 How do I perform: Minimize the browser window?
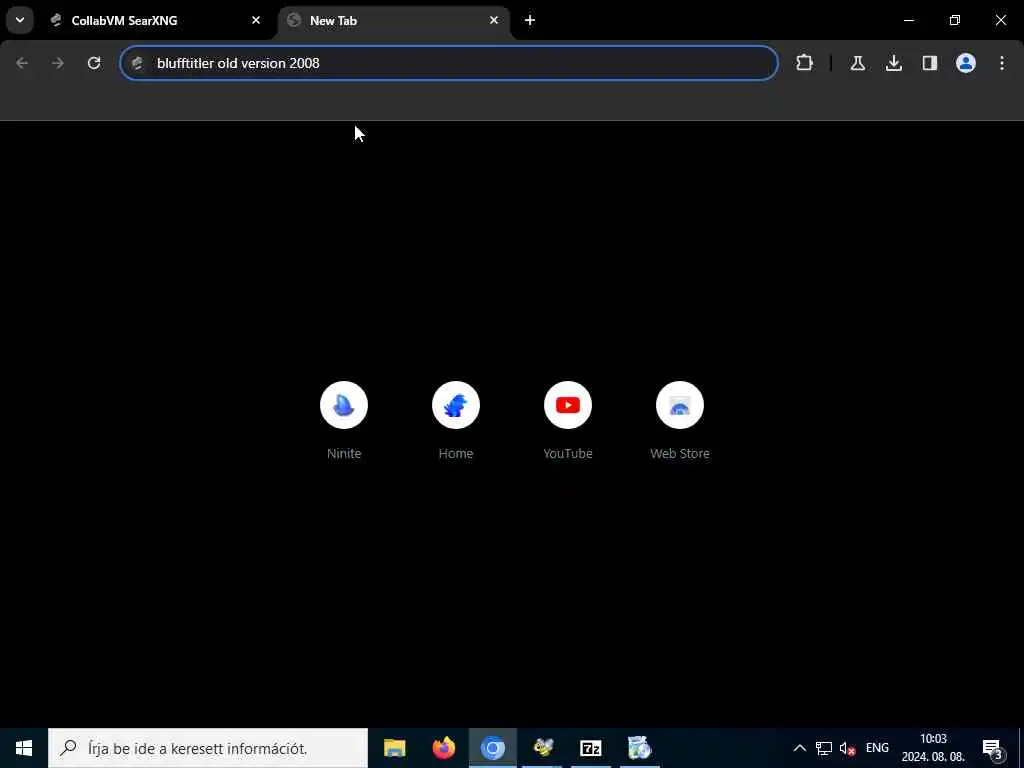pos(908,20)
